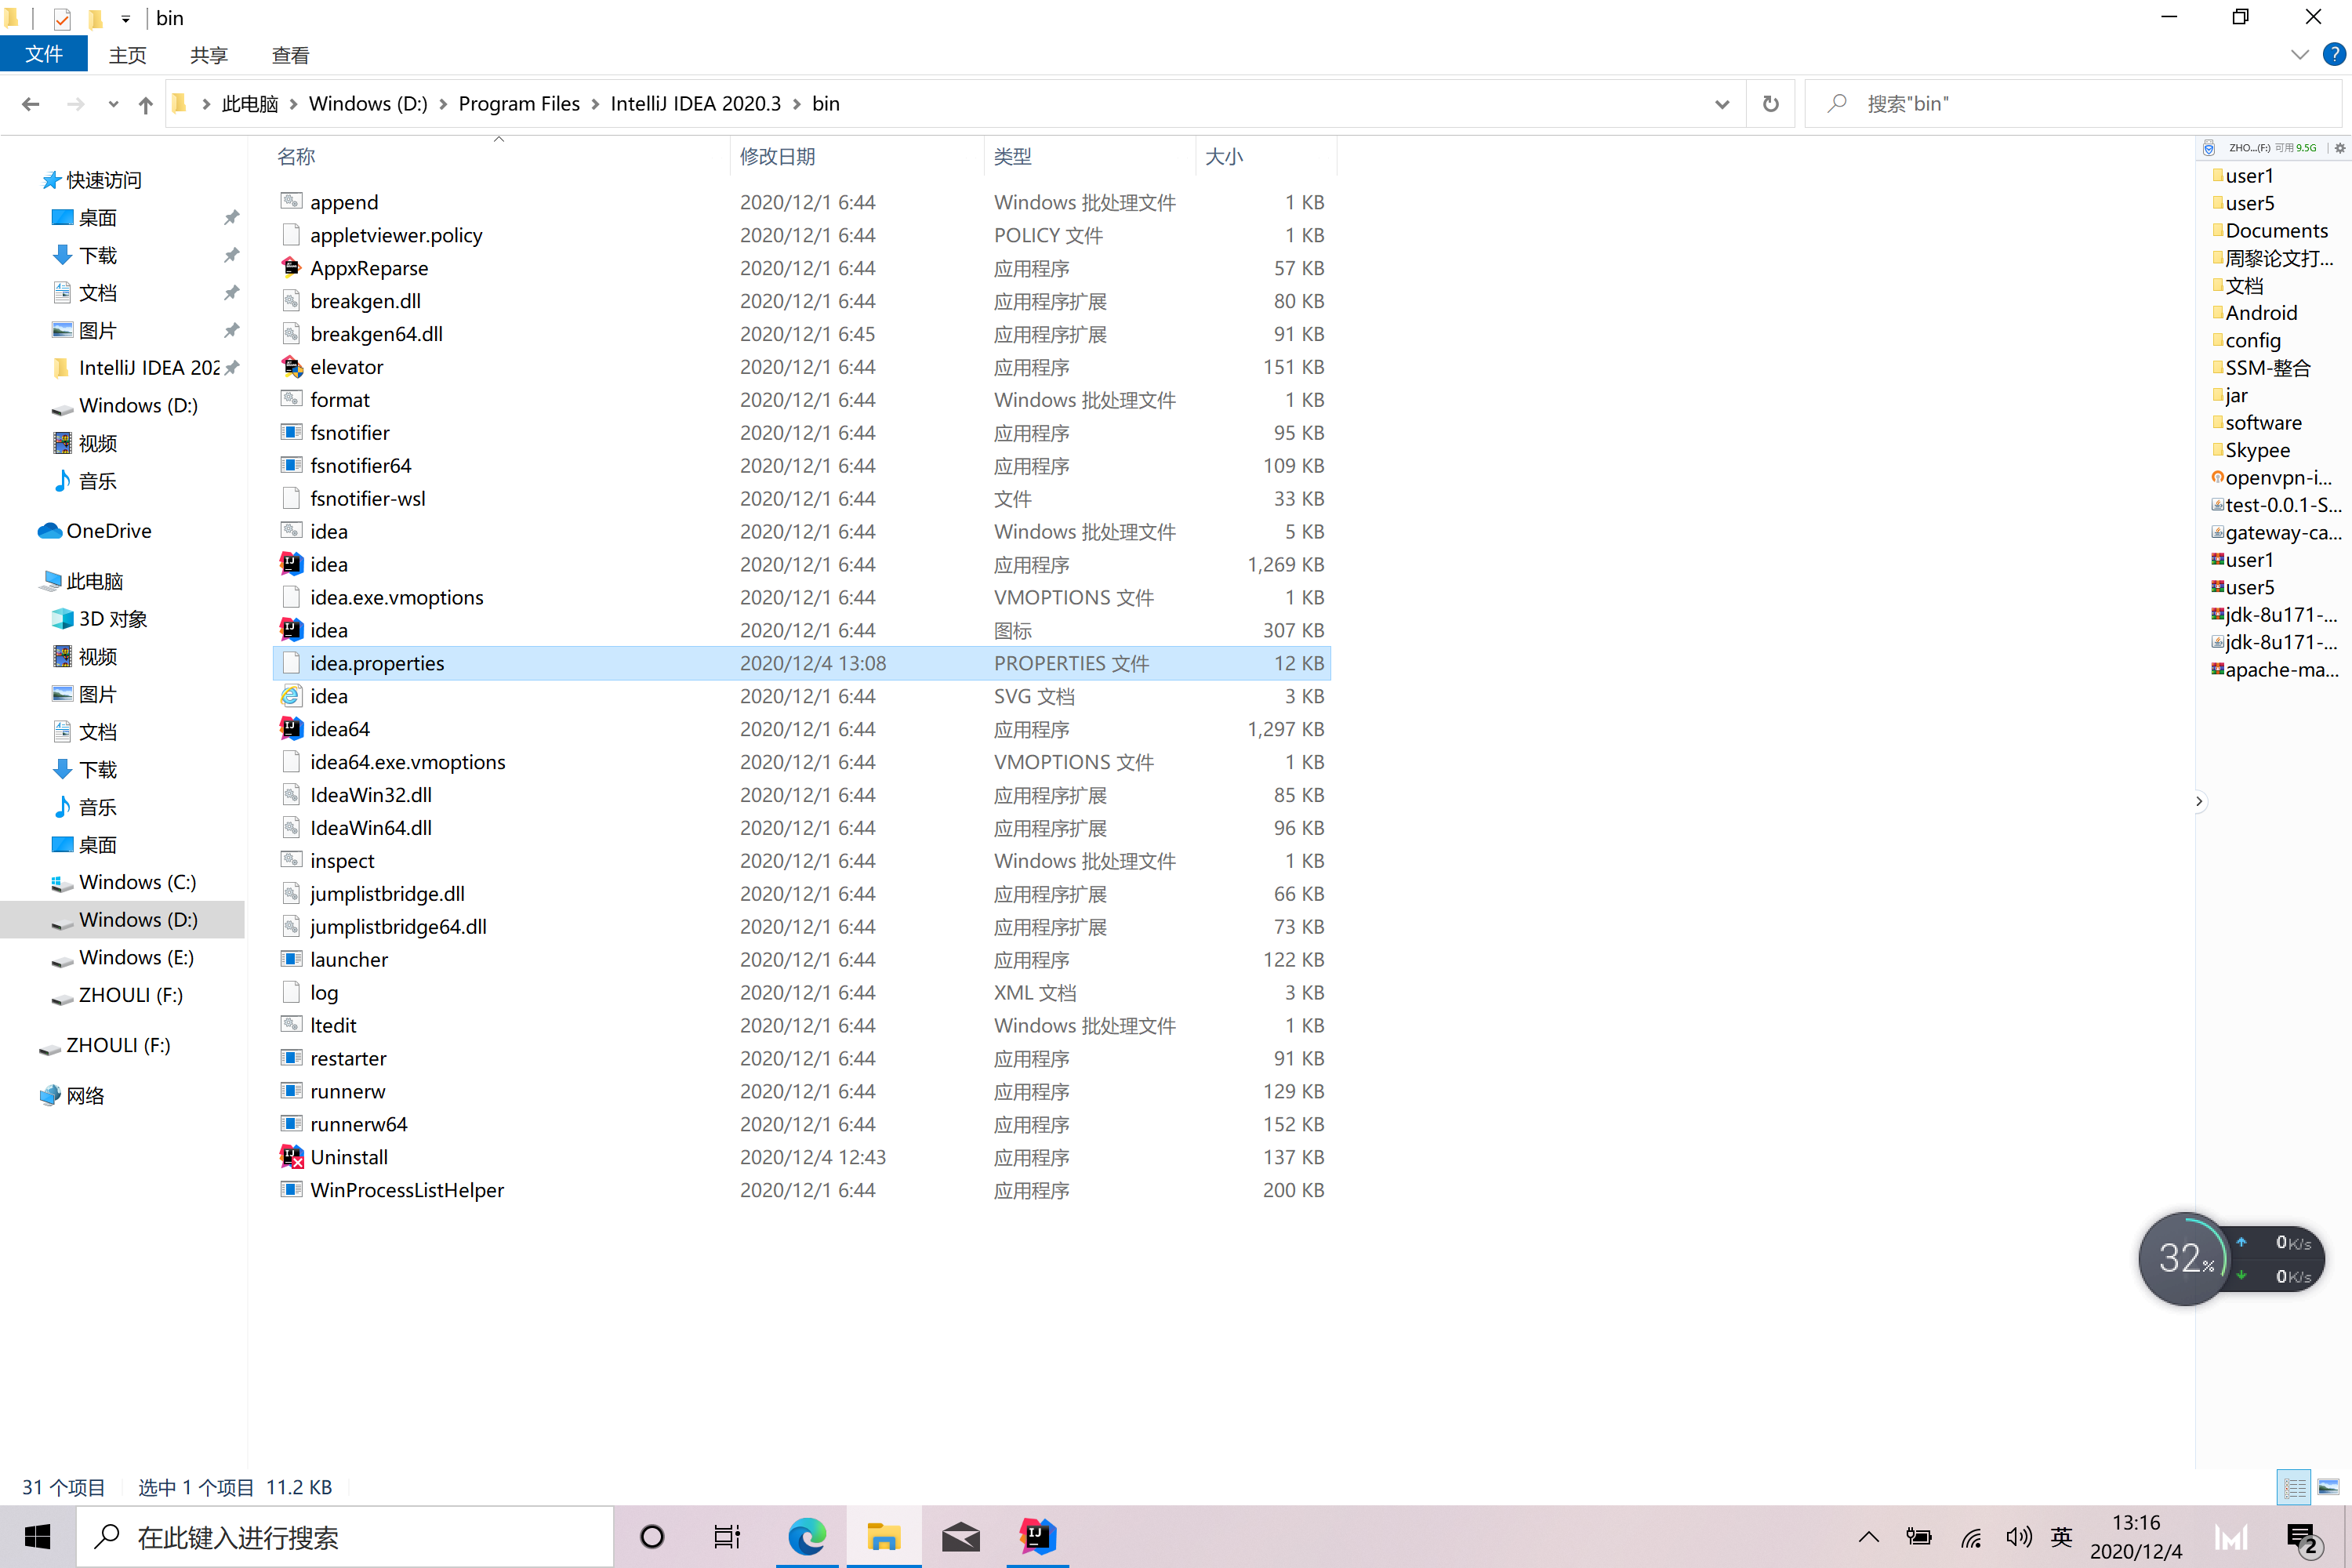
Task: Expand the Quick Access Toolbar dropdown arrow
Action: pyautogui.click(x=125, y=18)
